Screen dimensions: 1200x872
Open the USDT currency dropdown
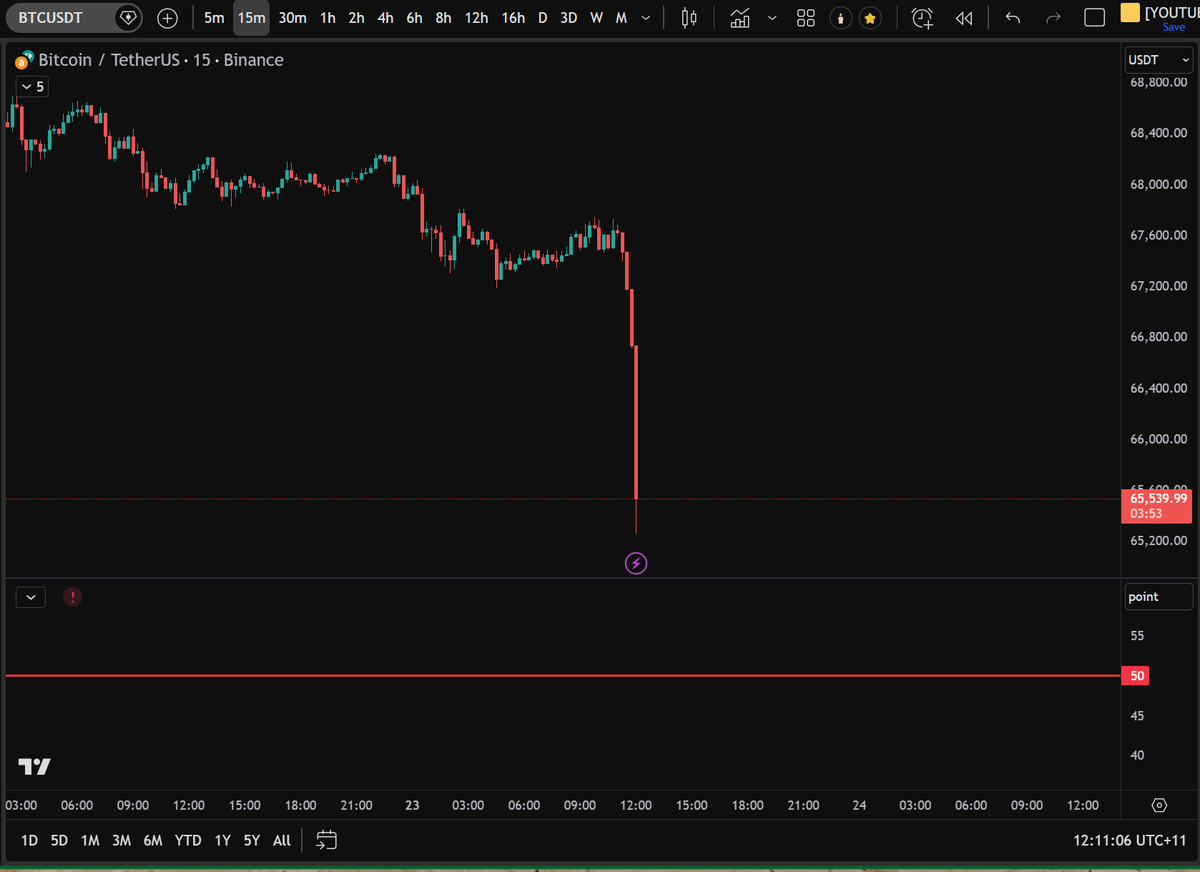1159,60
